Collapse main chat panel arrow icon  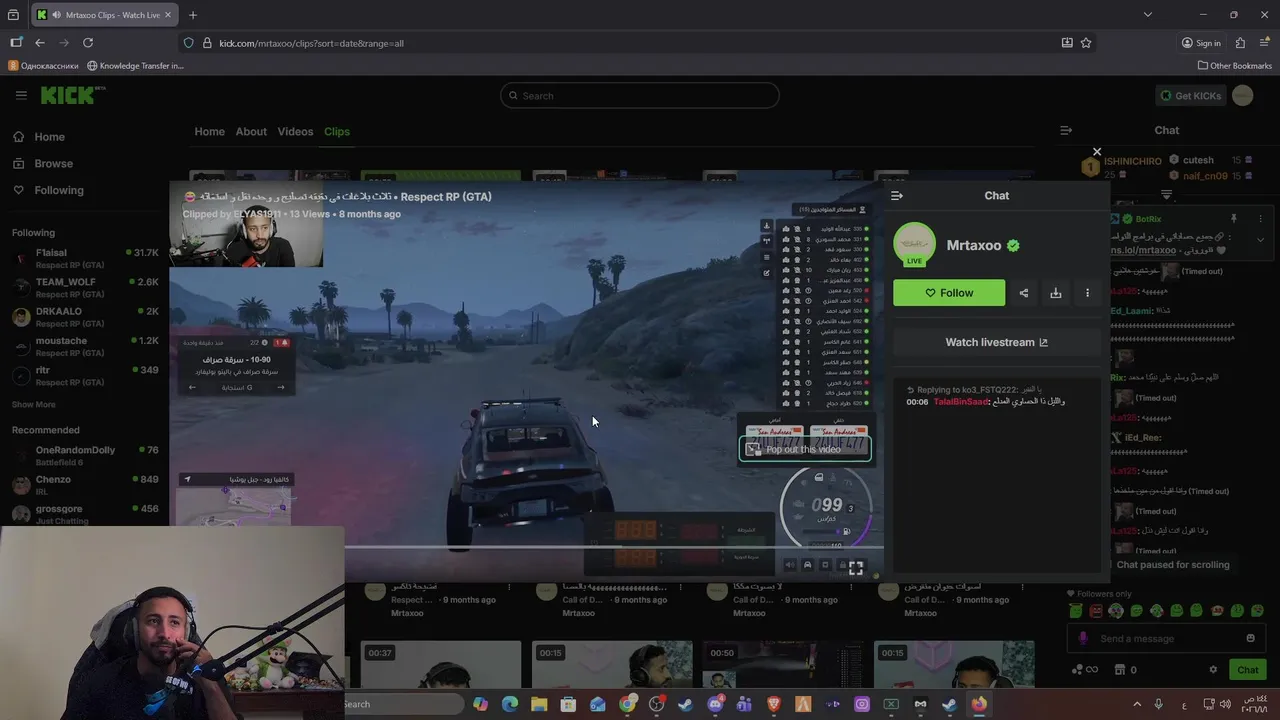coord(1066,130)
